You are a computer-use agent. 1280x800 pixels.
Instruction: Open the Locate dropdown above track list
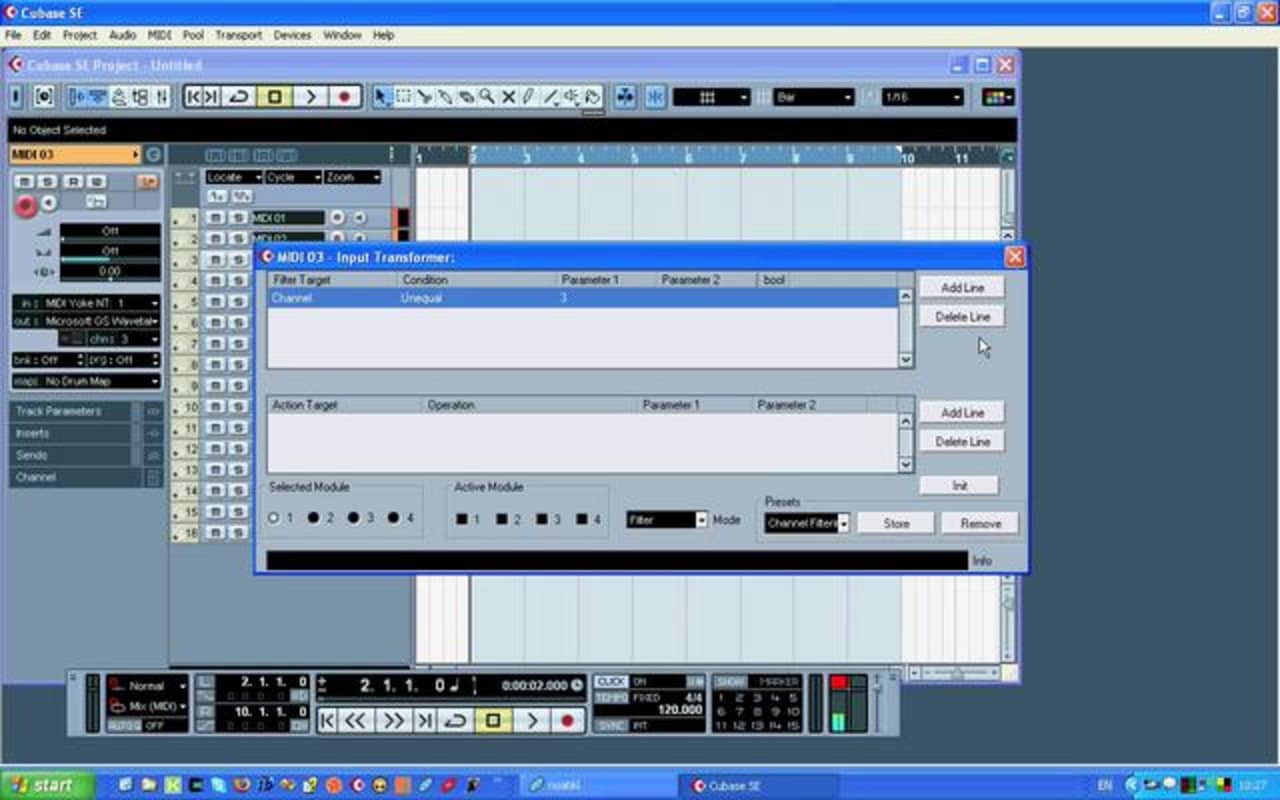234,177
